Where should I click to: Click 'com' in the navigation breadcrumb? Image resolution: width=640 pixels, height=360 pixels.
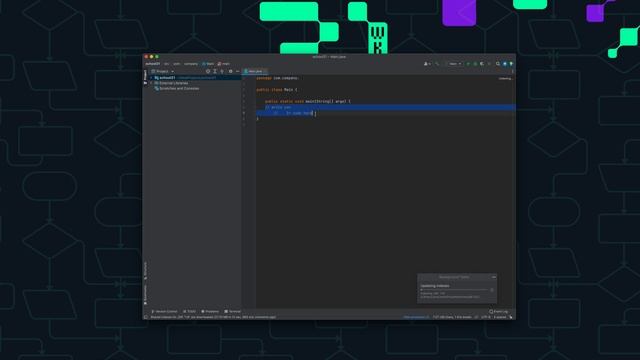click(x=176, y=64)
